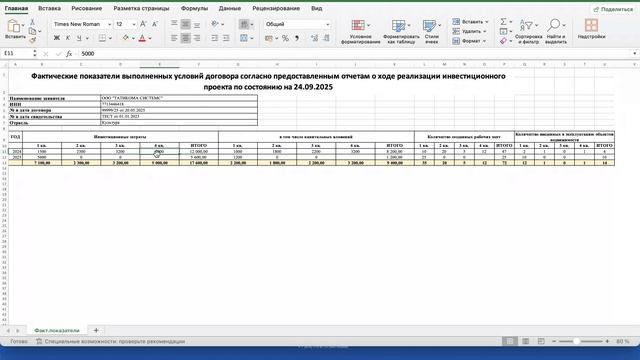Open the Вставить cells dropdown
Image resolution: width=640 pixels, height=360 pixels.
[x=470, y=22]
